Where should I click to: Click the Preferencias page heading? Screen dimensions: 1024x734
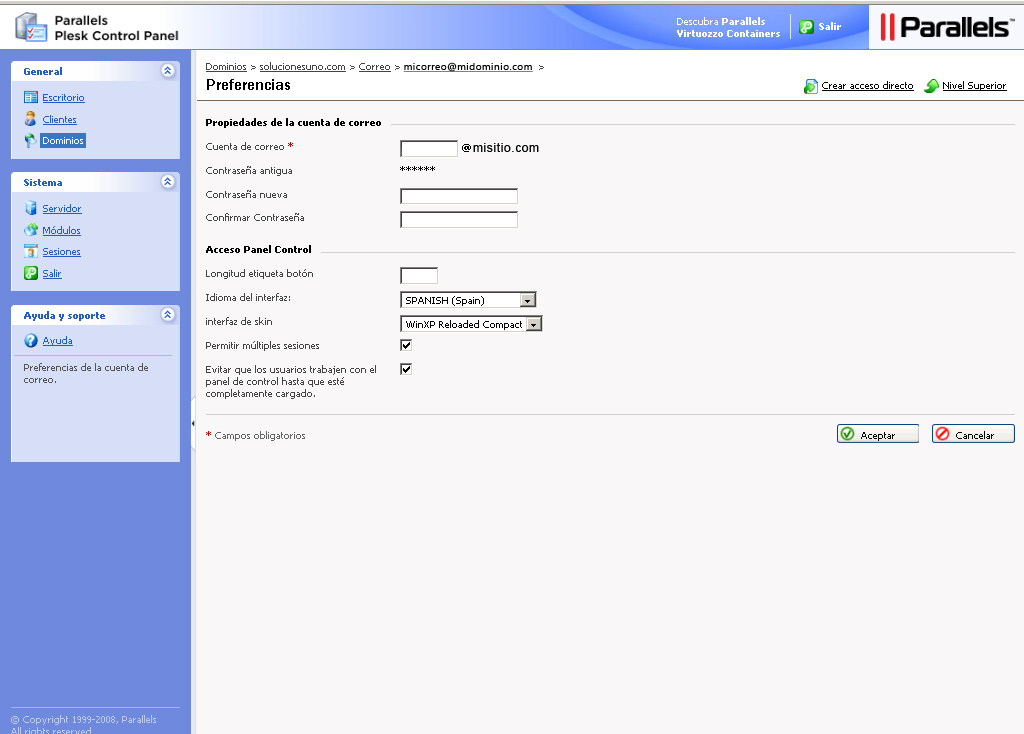pyautogui.click(x=248, y=85)
